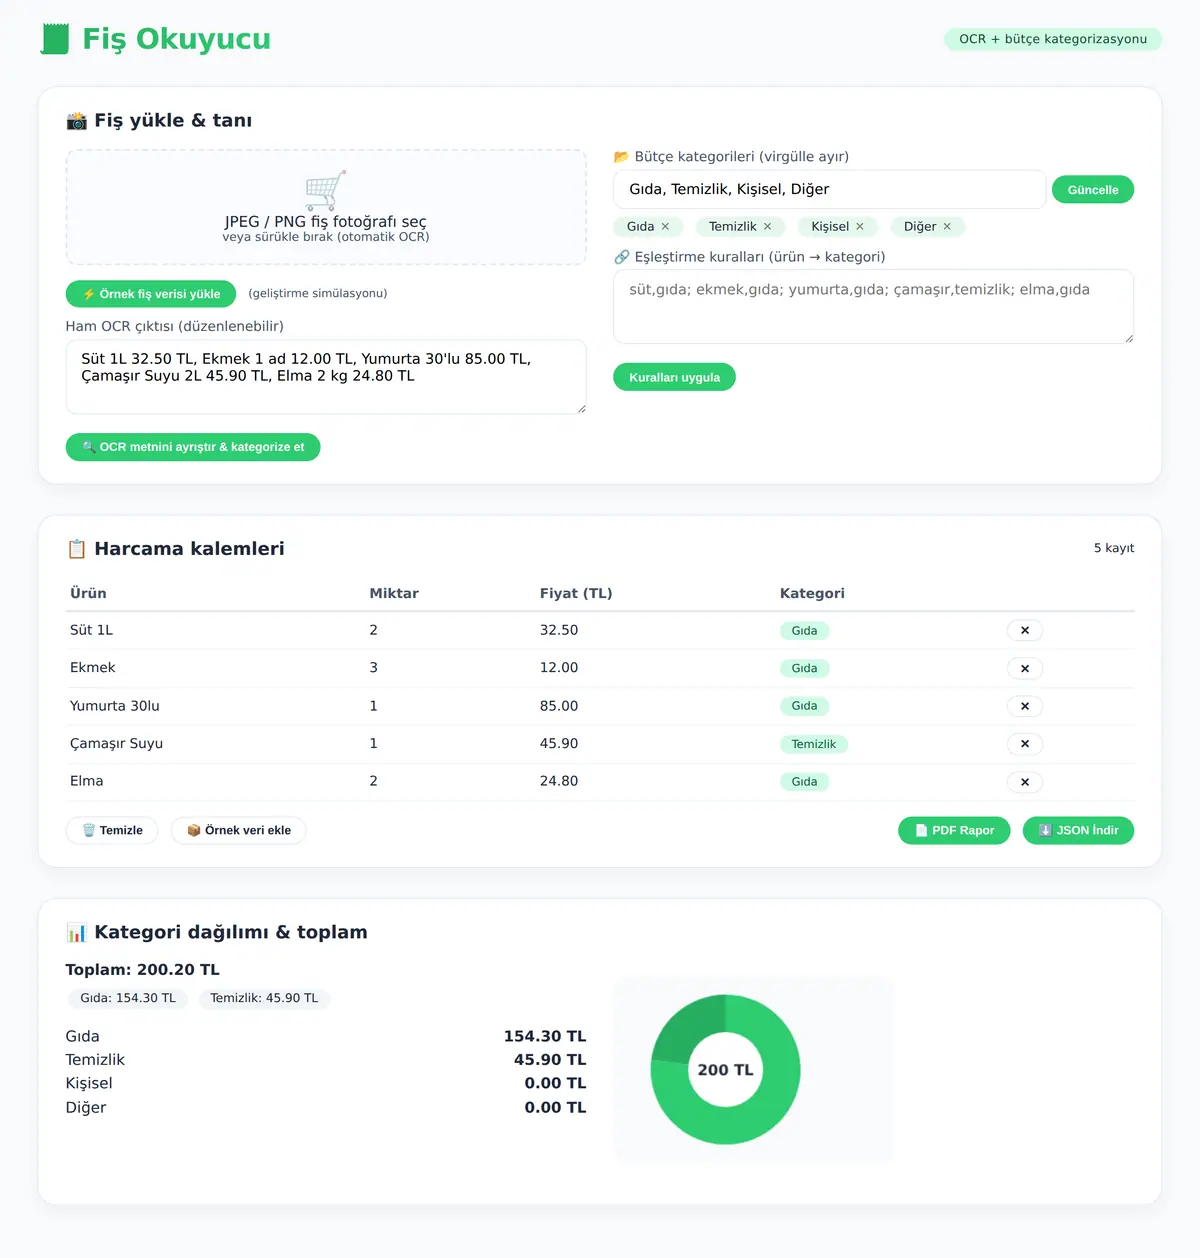Click the matching rules textarea

pyautogui.click(x=873, y=306)
